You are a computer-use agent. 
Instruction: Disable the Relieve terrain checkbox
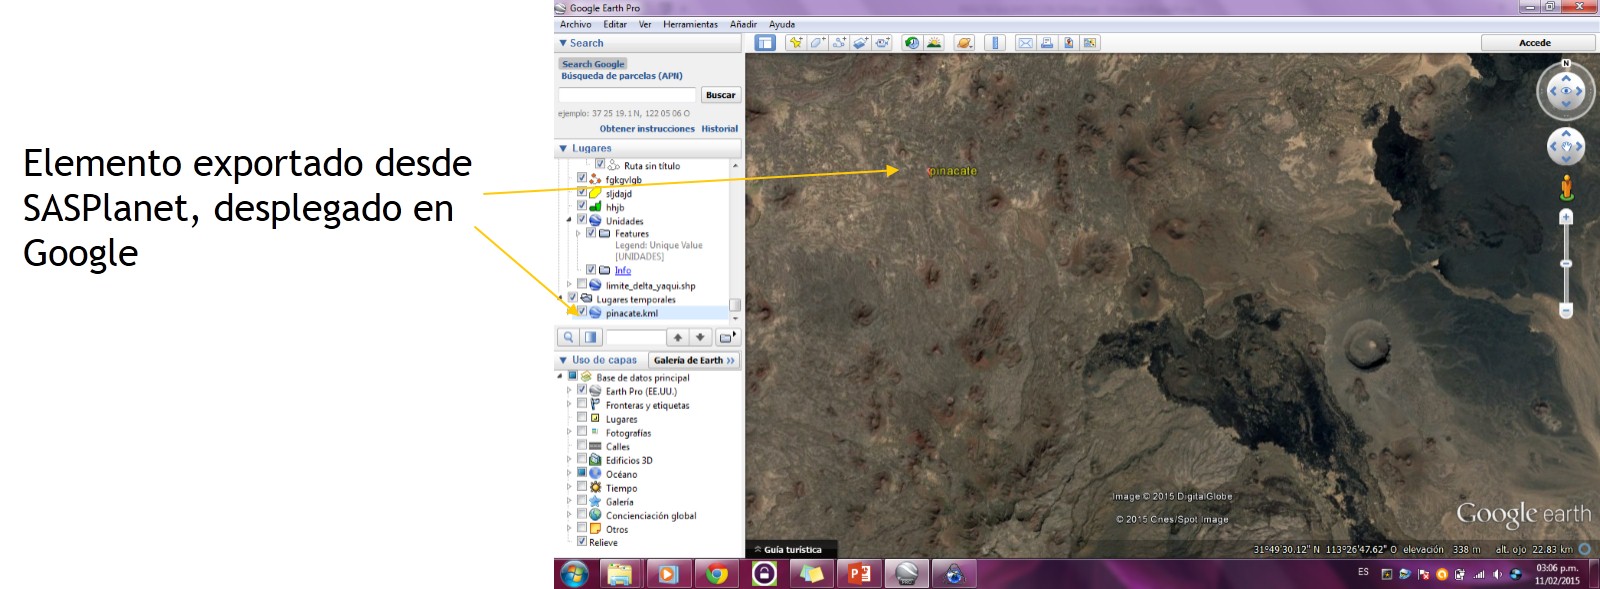[582, 541]
